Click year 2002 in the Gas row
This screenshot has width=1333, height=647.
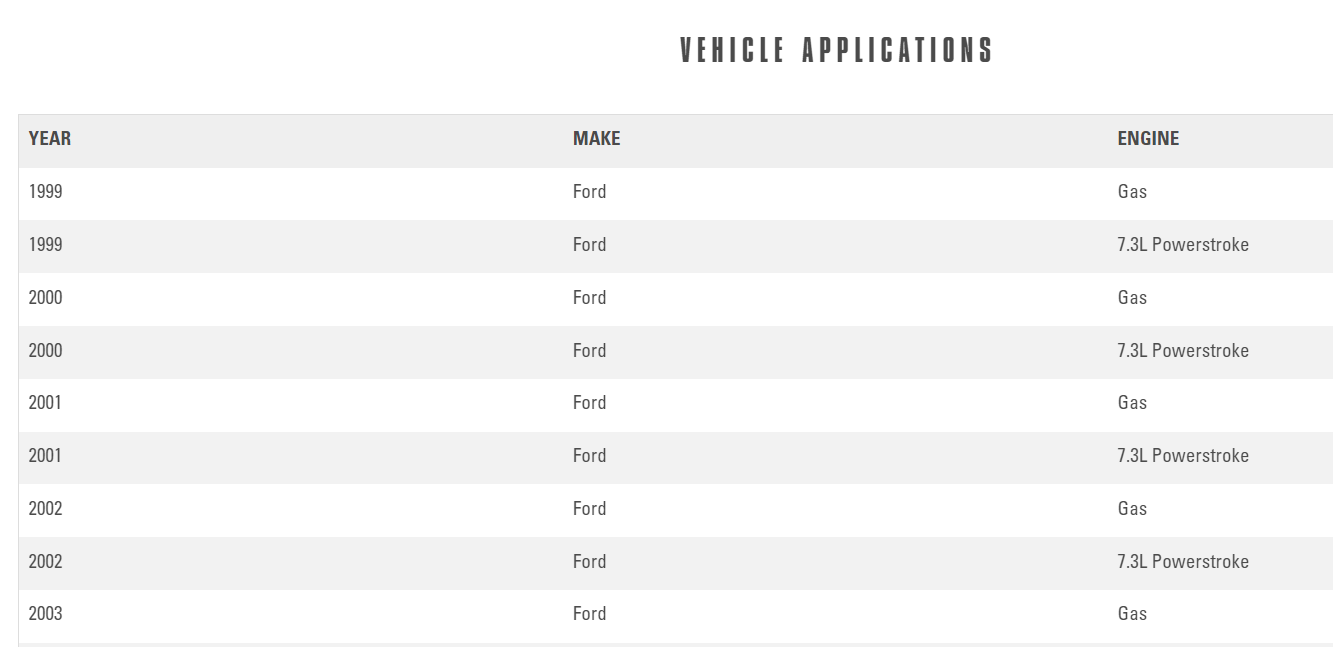(x=45, y=509)
